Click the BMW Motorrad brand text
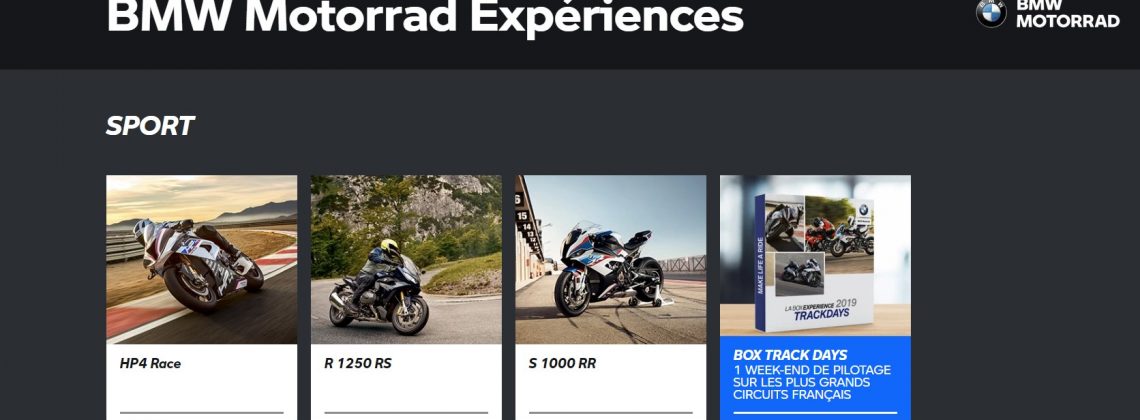Screen dimensions: 1140x420 tap(1067, 13)
